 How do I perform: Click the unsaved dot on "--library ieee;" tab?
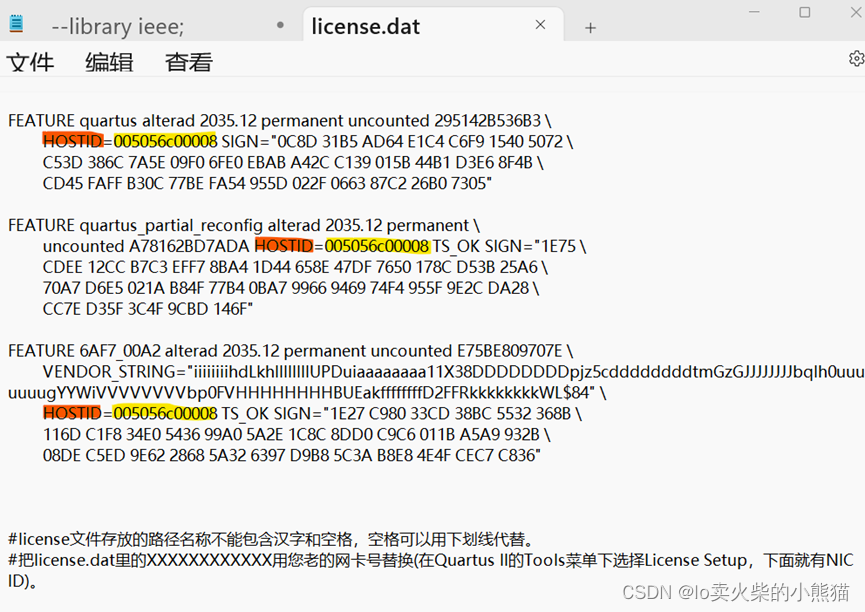pyautogui.click(x=280, y=26)
